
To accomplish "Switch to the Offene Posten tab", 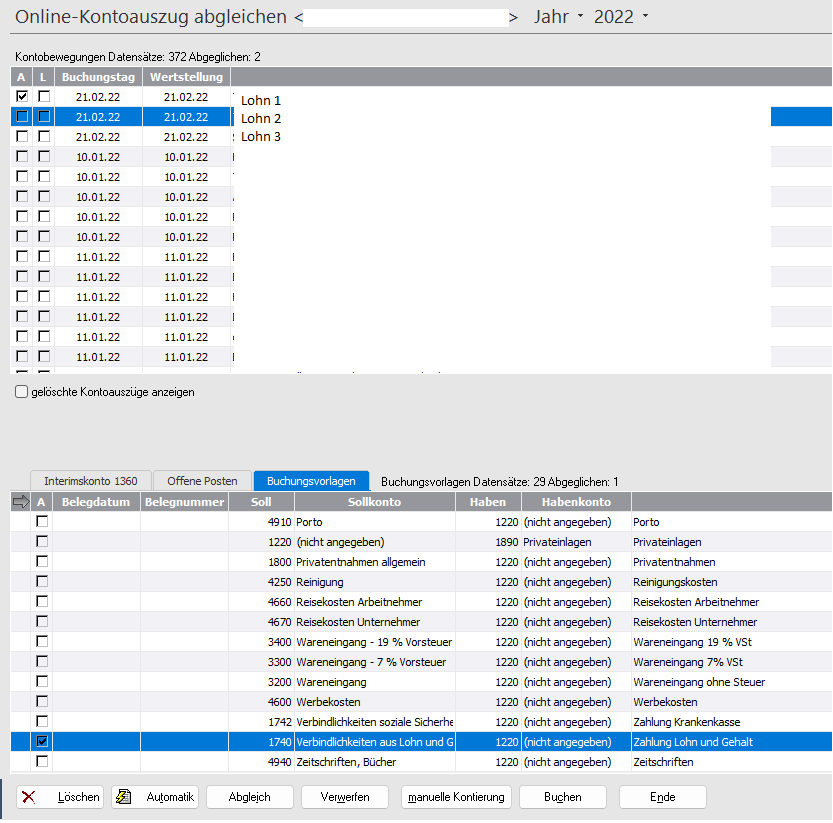I will tap(202, 481).
